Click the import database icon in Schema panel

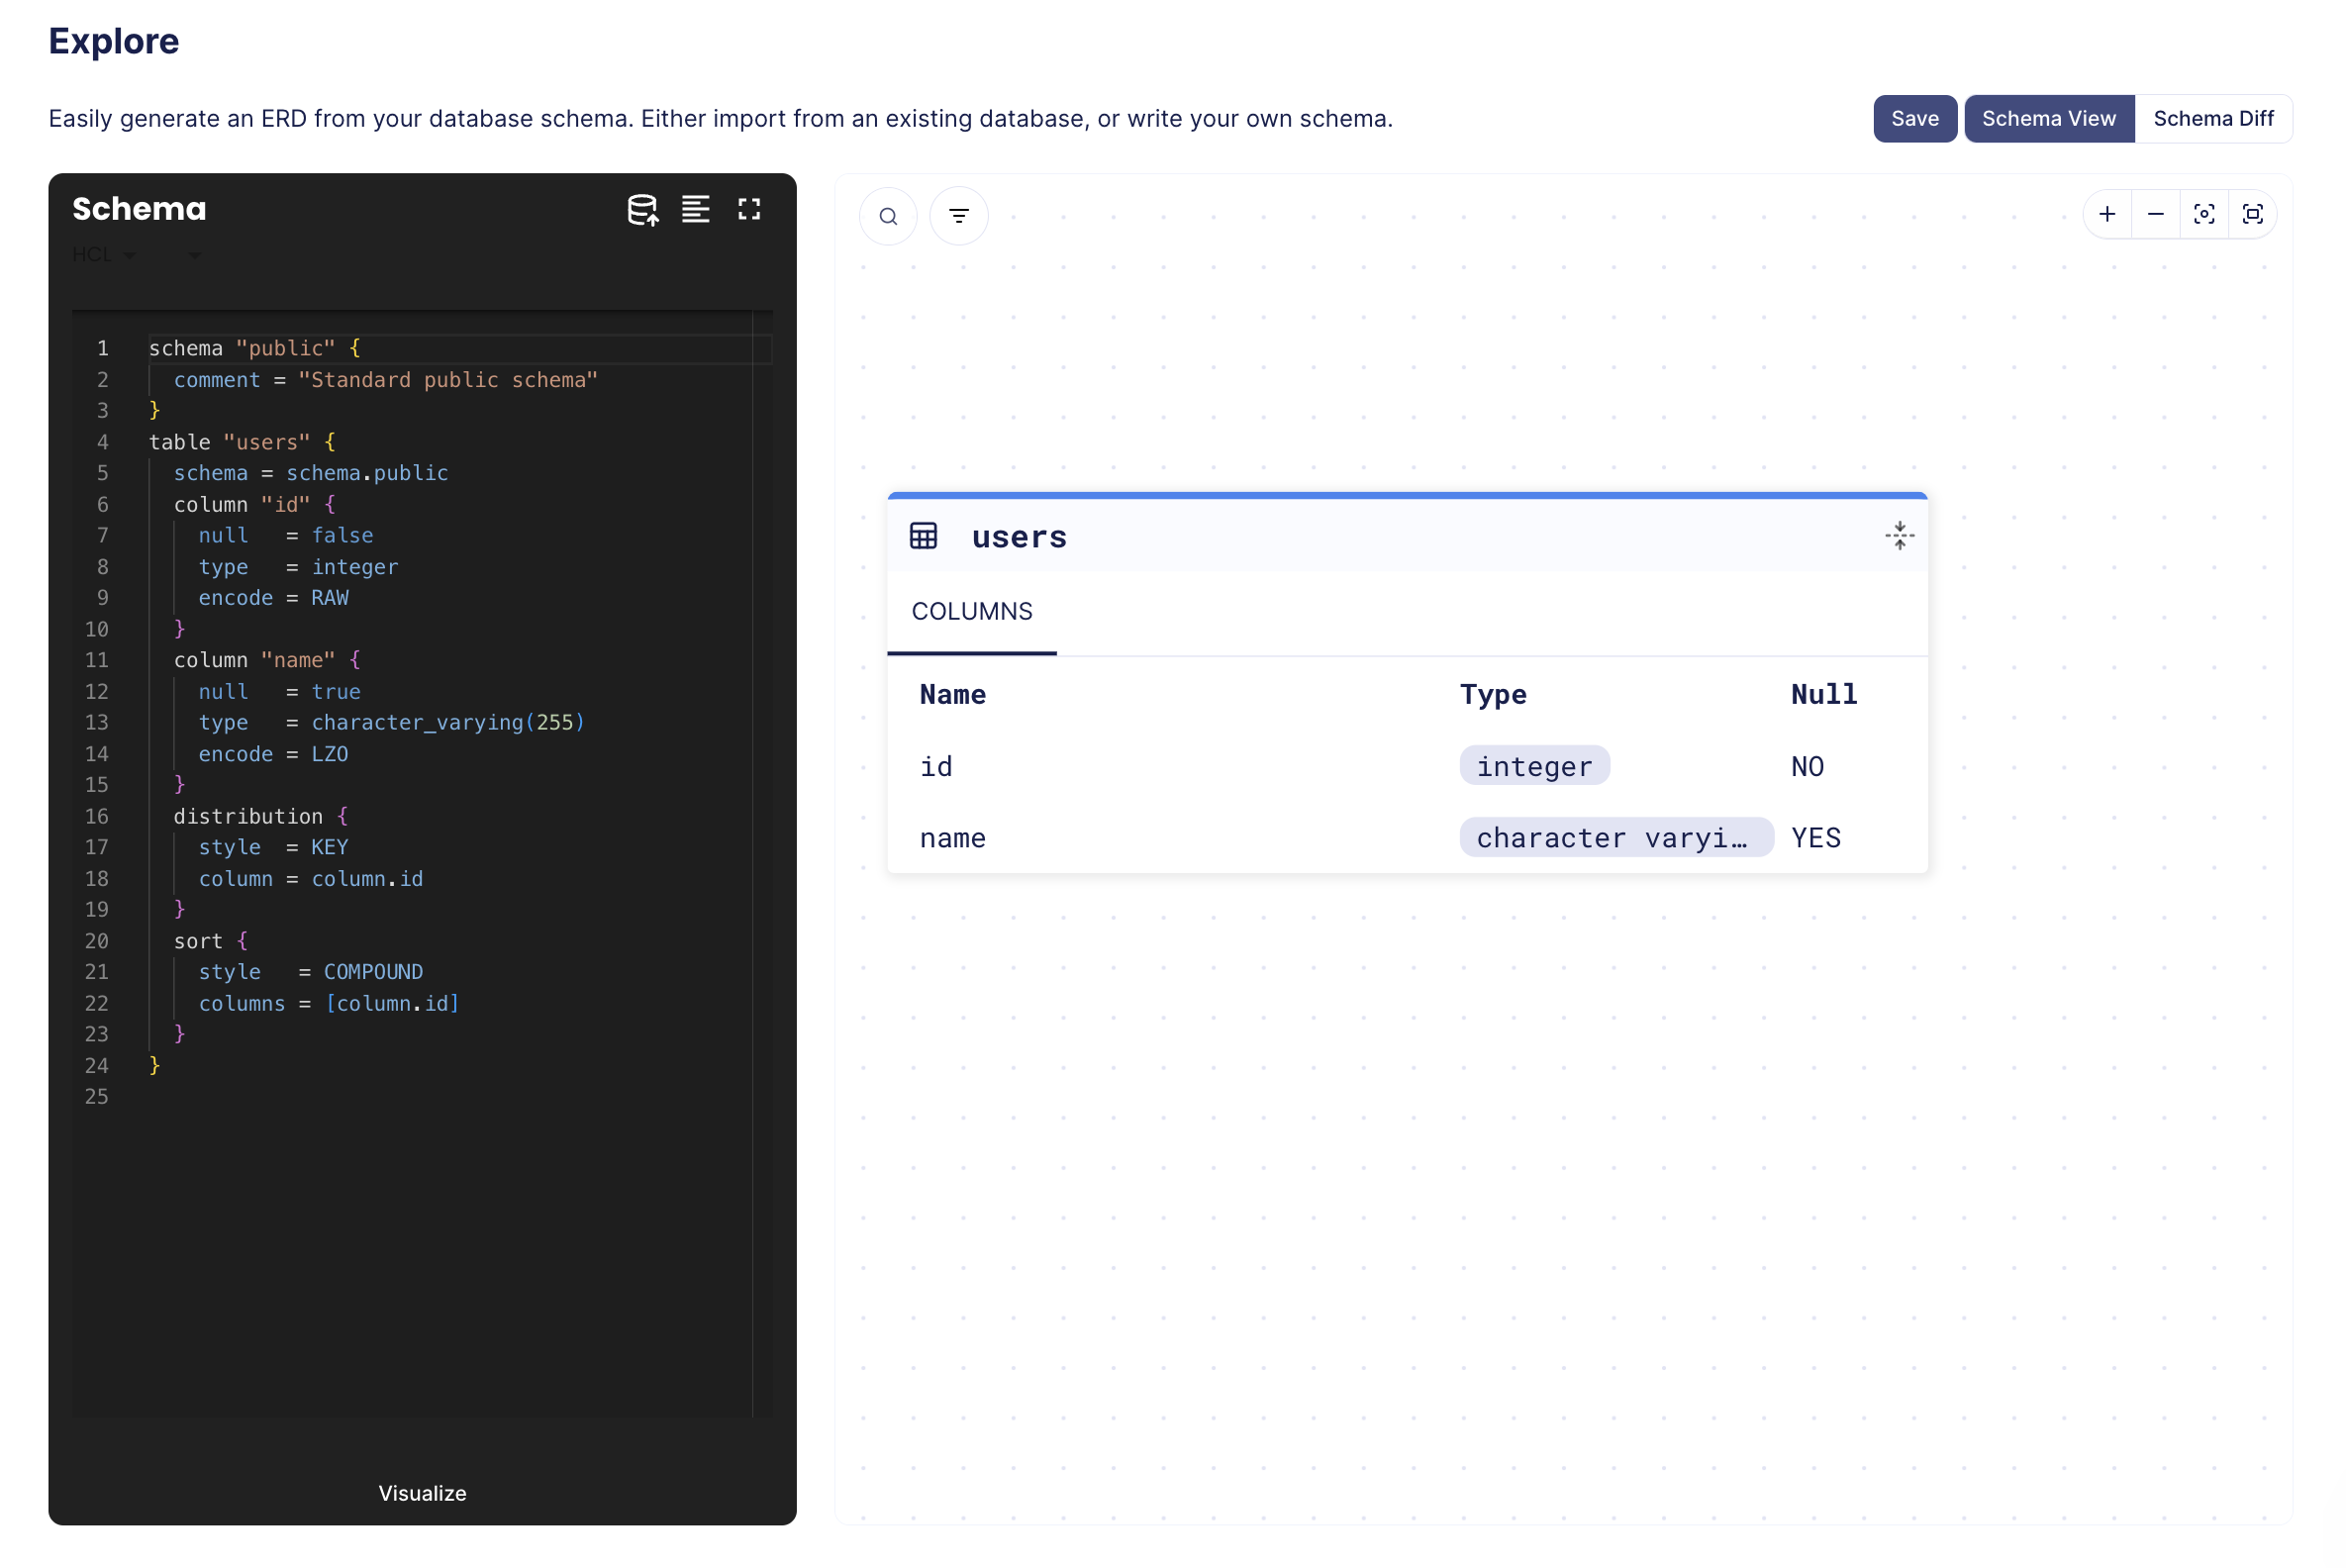click(x=642, y=210)
